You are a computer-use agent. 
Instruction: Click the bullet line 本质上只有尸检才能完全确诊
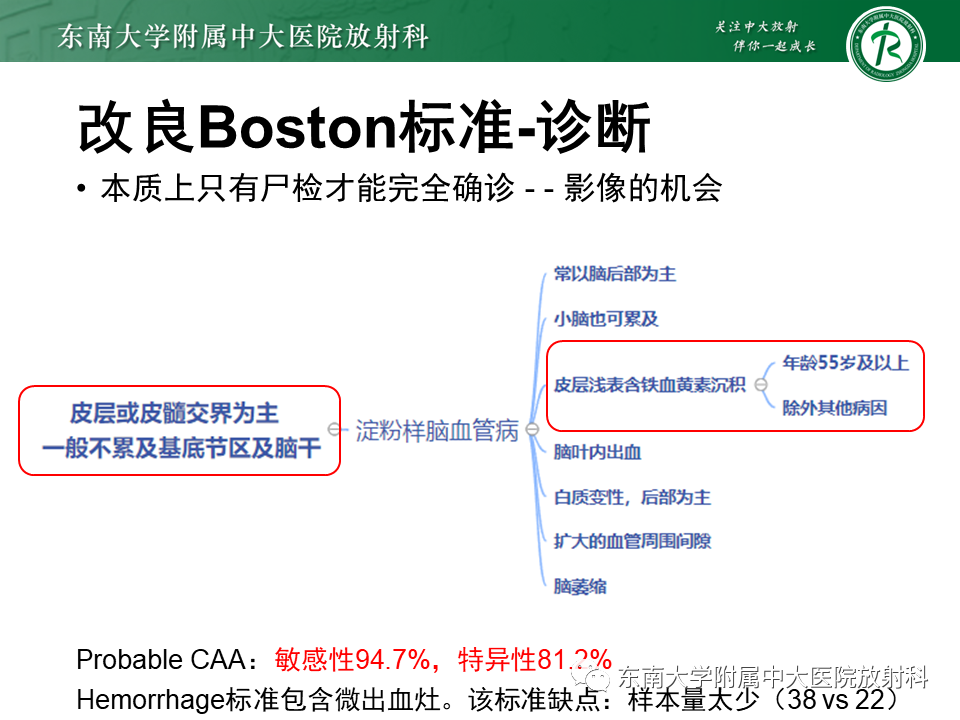coord(308,187)
